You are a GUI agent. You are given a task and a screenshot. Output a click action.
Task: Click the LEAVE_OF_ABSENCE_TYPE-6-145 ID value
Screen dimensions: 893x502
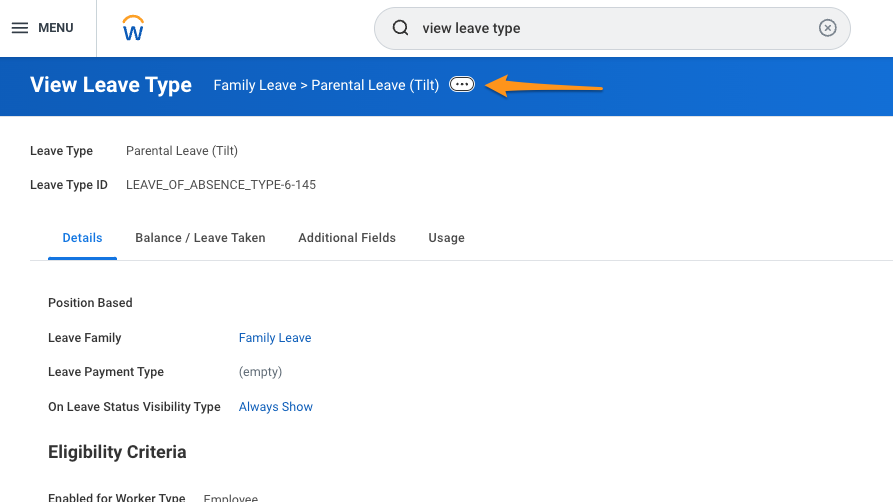(220, 185)
